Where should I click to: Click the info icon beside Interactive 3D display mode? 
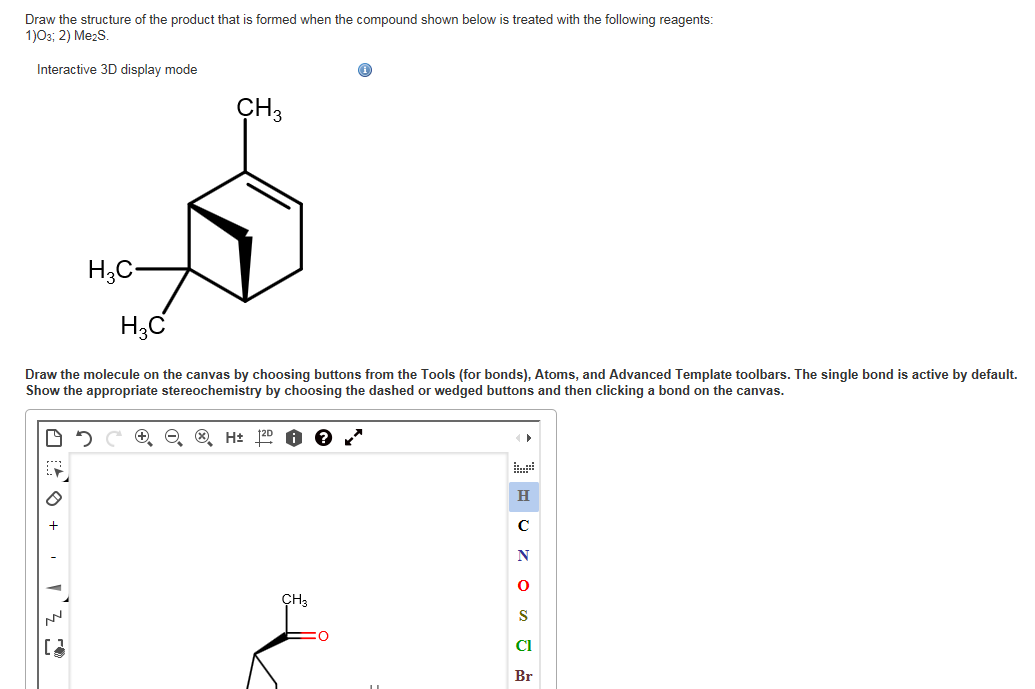[x=364, y=69]
